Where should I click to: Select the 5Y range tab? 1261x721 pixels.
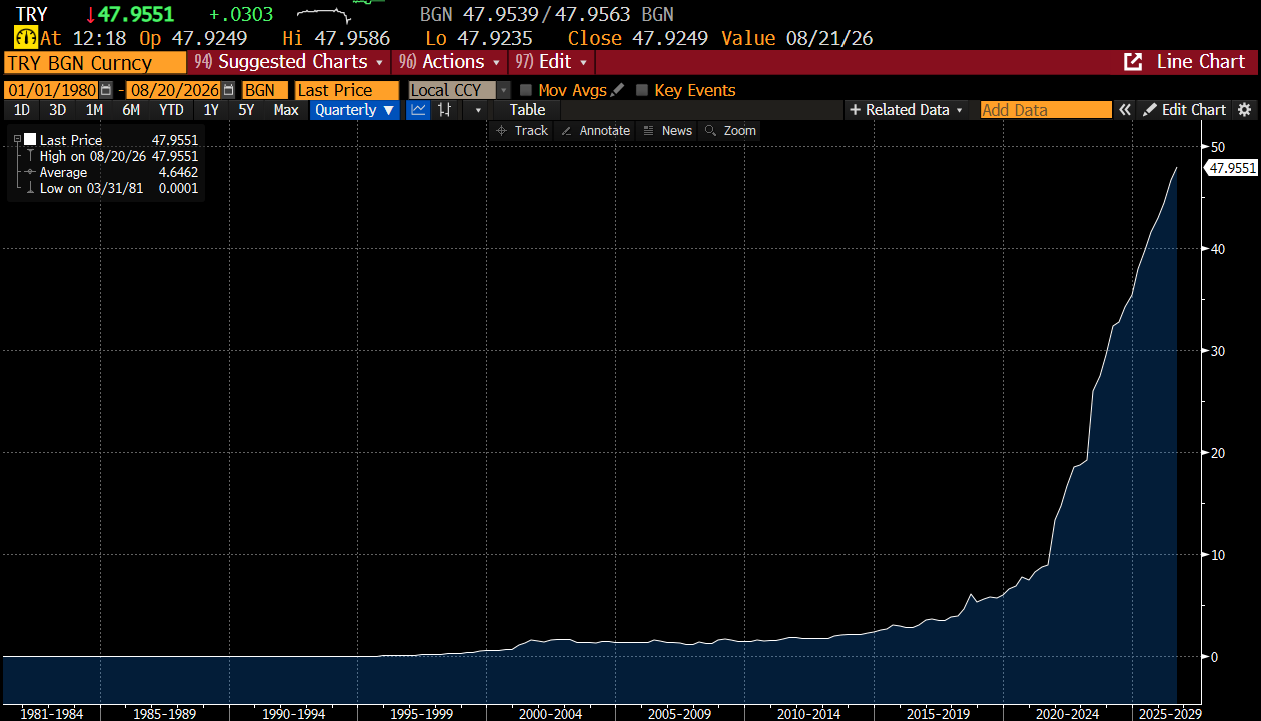(x=246, y=110)
